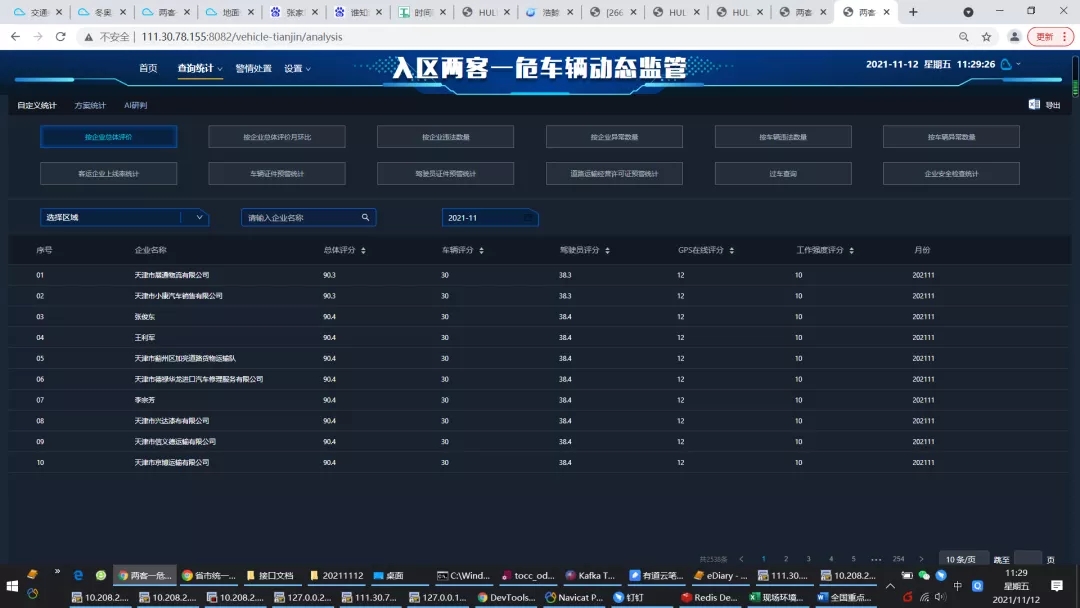Viewport: 1080px width, 608px height.
Task: Open the 查询统计 dropdown menu
Action: [200, 68]
